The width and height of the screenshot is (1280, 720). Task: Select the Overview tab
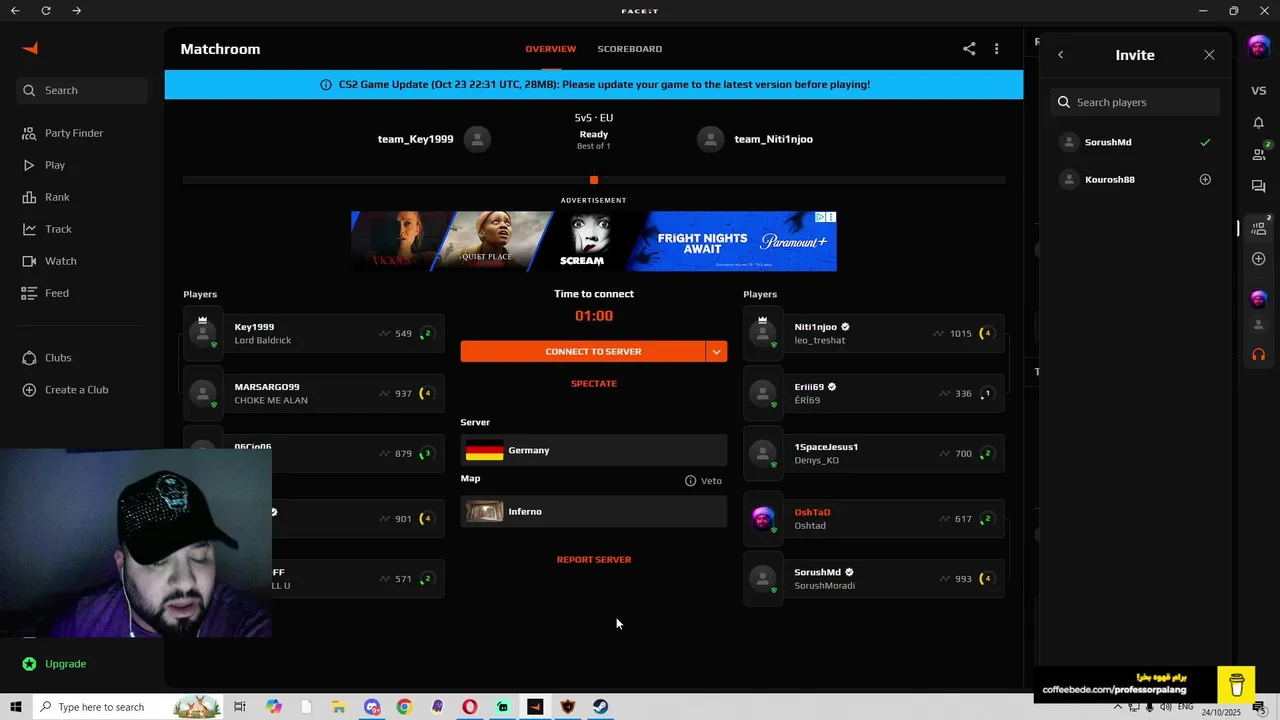pos(551,49)
